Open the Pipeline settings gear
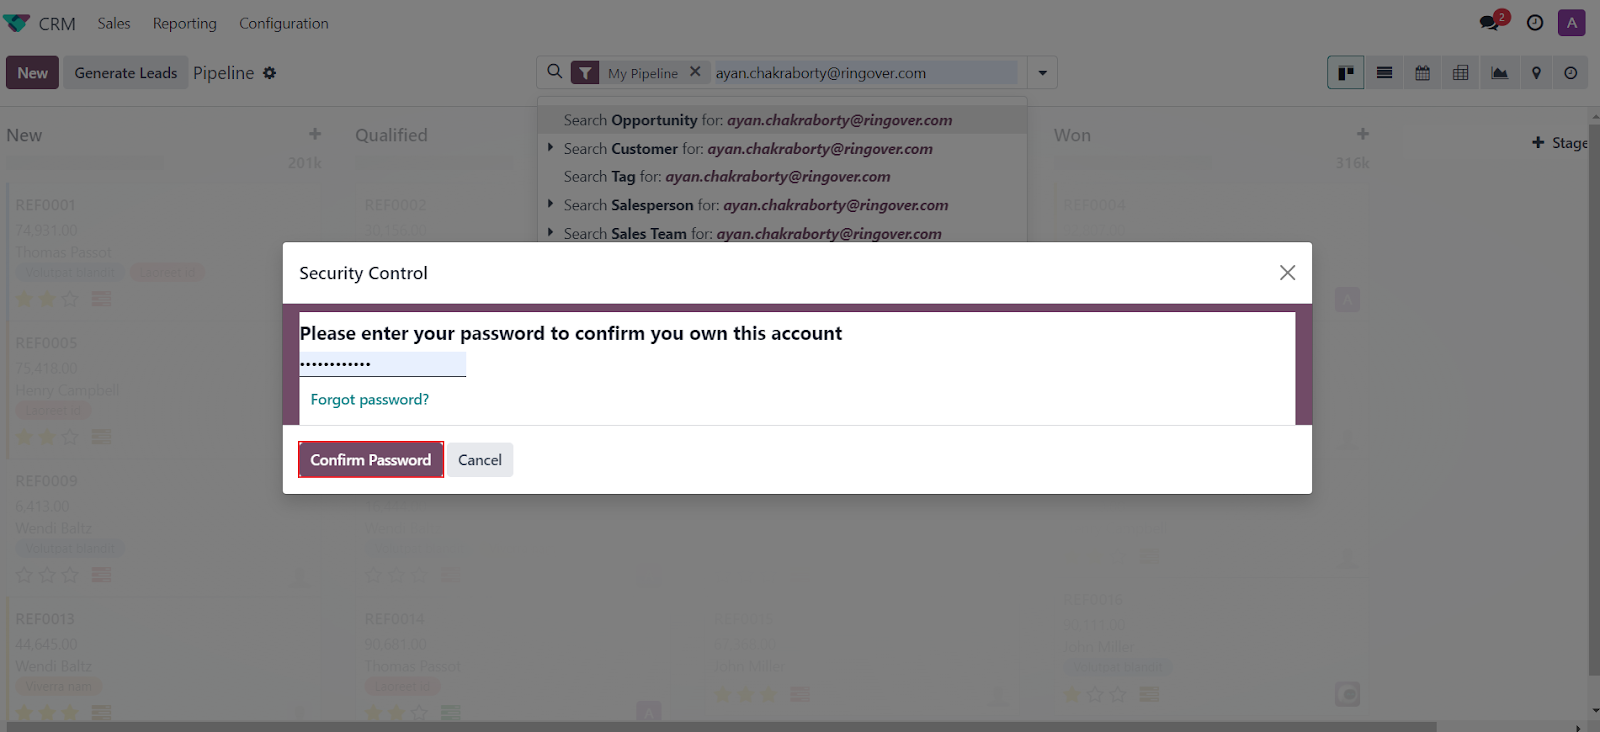1600x732 pixels. pos(270,73)
